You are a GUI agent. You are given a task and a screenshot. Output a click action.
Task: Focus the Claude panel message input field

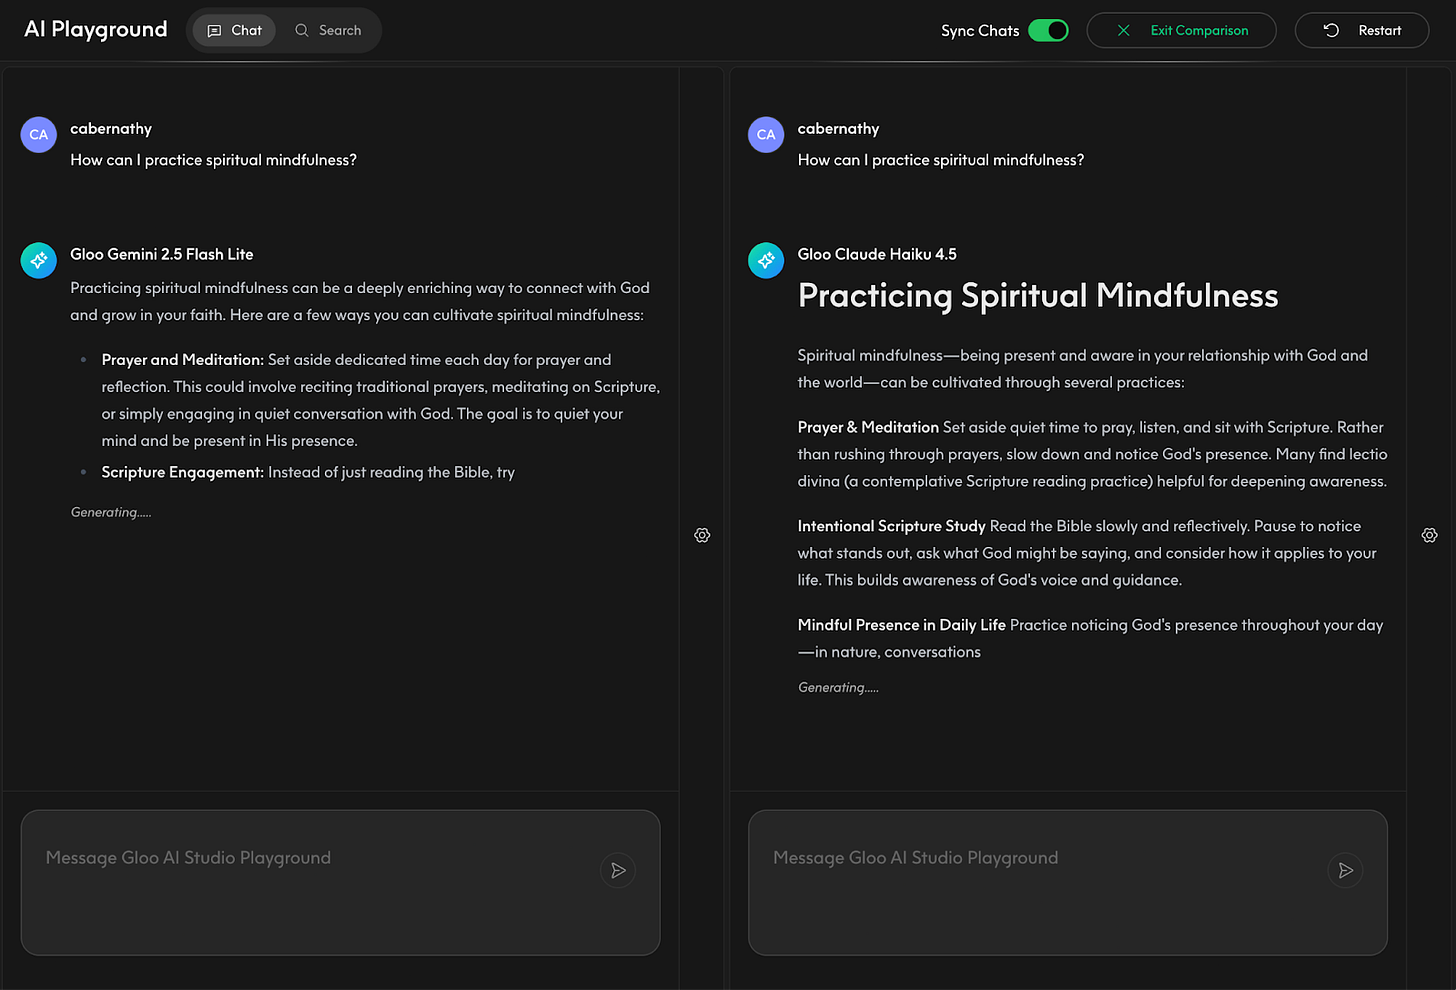1067,882
